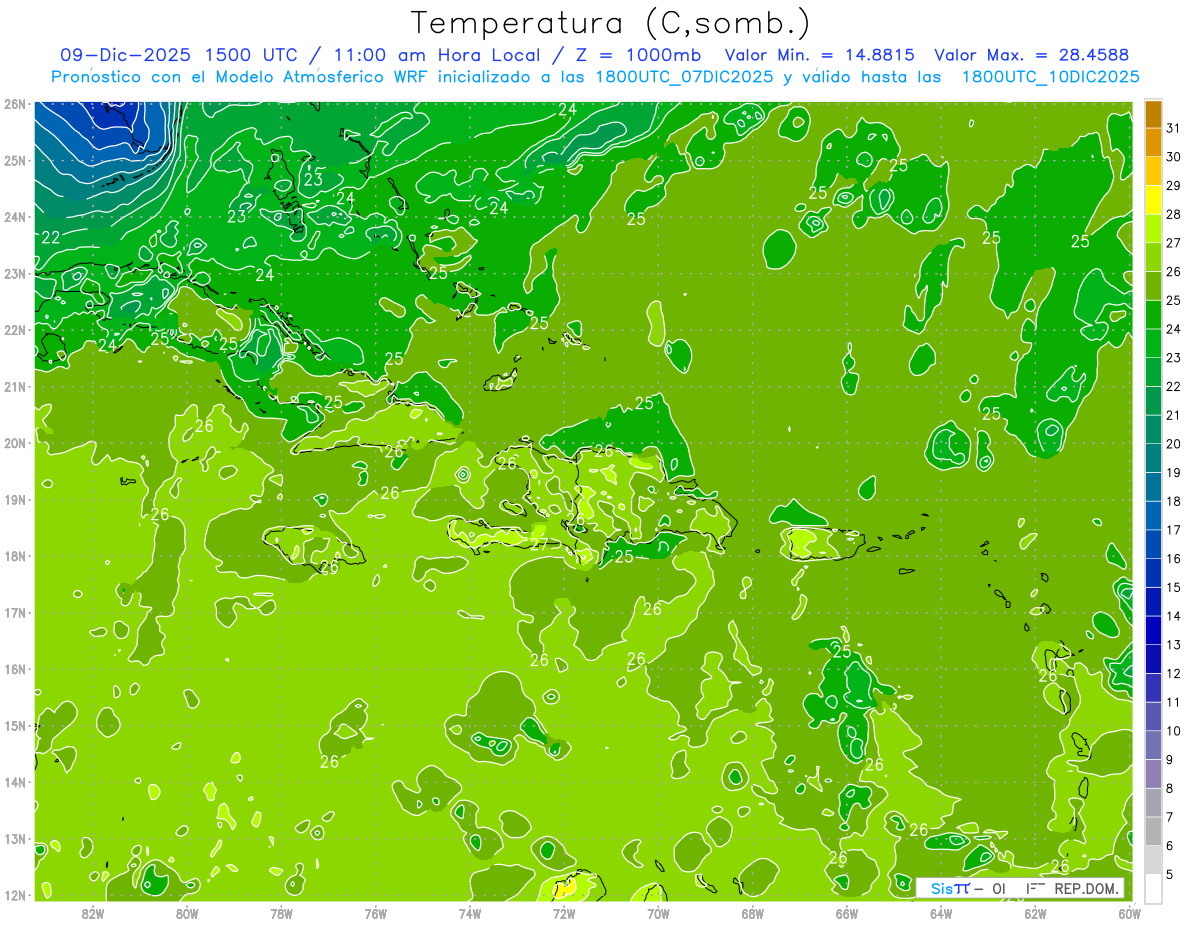Click the legend value "21" beside color bar
Viewport: 1200px width, 927px height.
(x=1174, y=415)
